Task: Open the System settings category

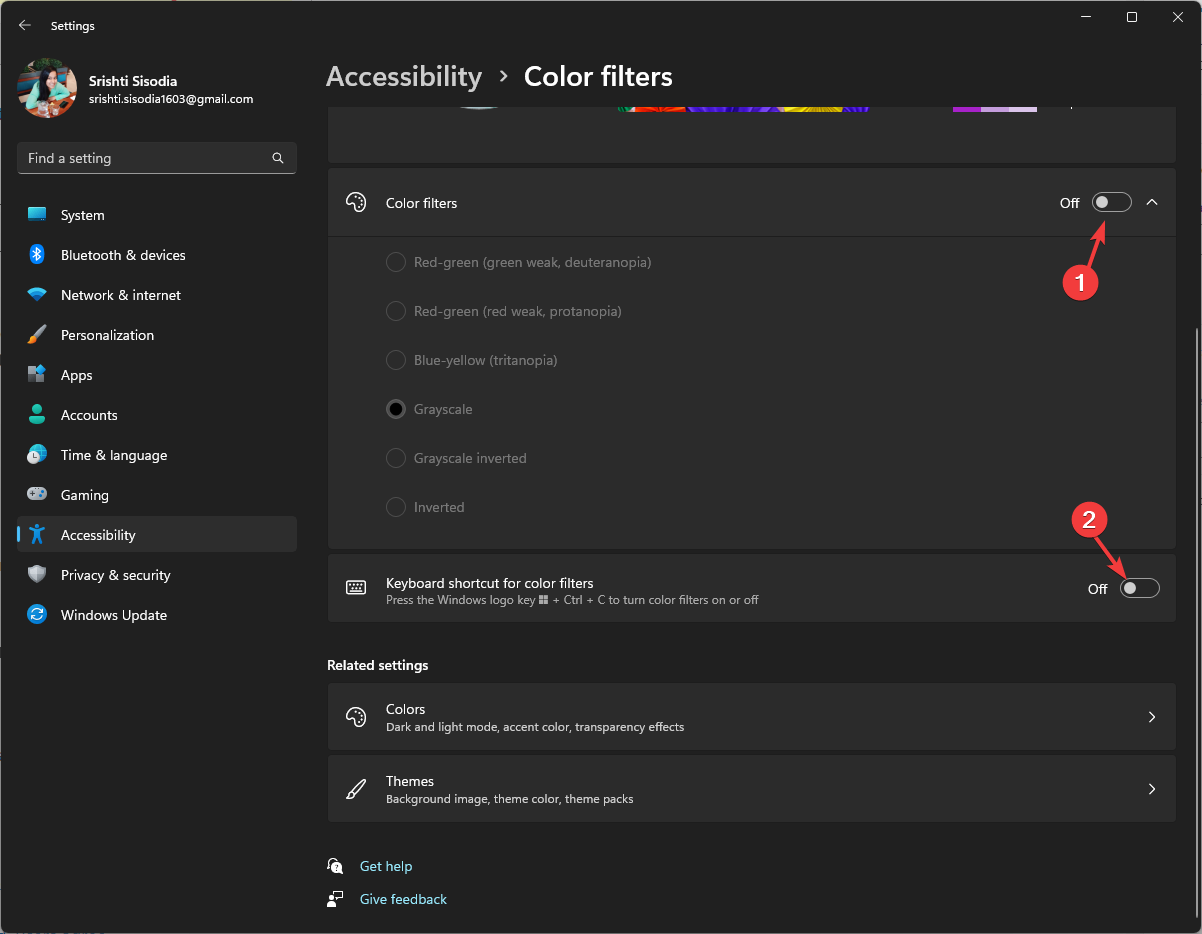Action: (82, 215)
